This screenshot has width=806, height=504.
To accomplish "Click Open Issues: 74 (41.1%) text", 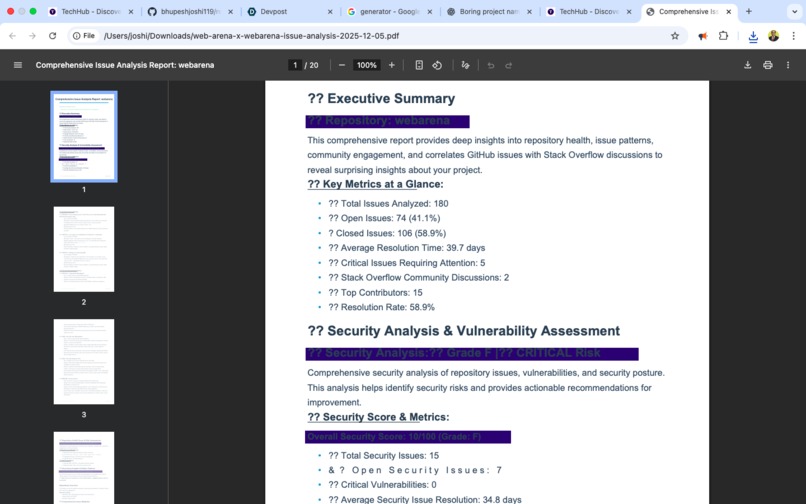I will coord(384,218).
